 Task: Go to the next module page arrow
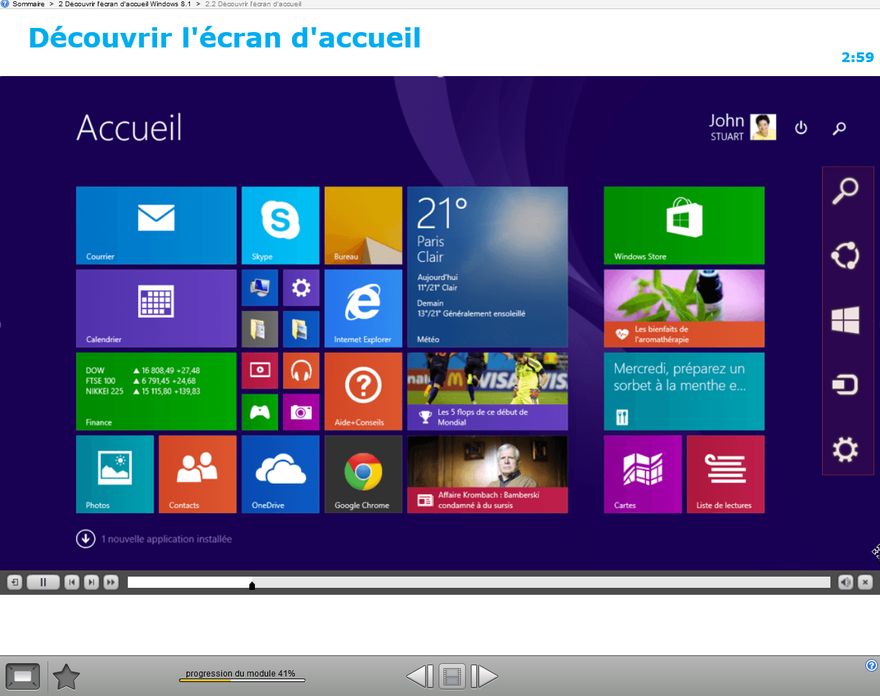click(x=484, y=677)
